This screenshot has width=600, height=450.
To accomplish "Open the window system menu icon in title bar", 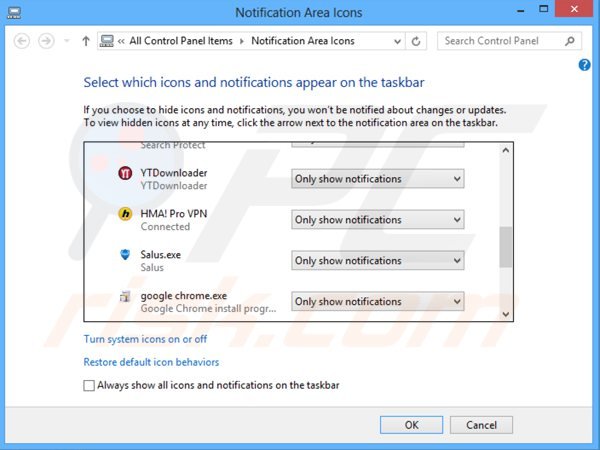I will (x=14, y=12).
